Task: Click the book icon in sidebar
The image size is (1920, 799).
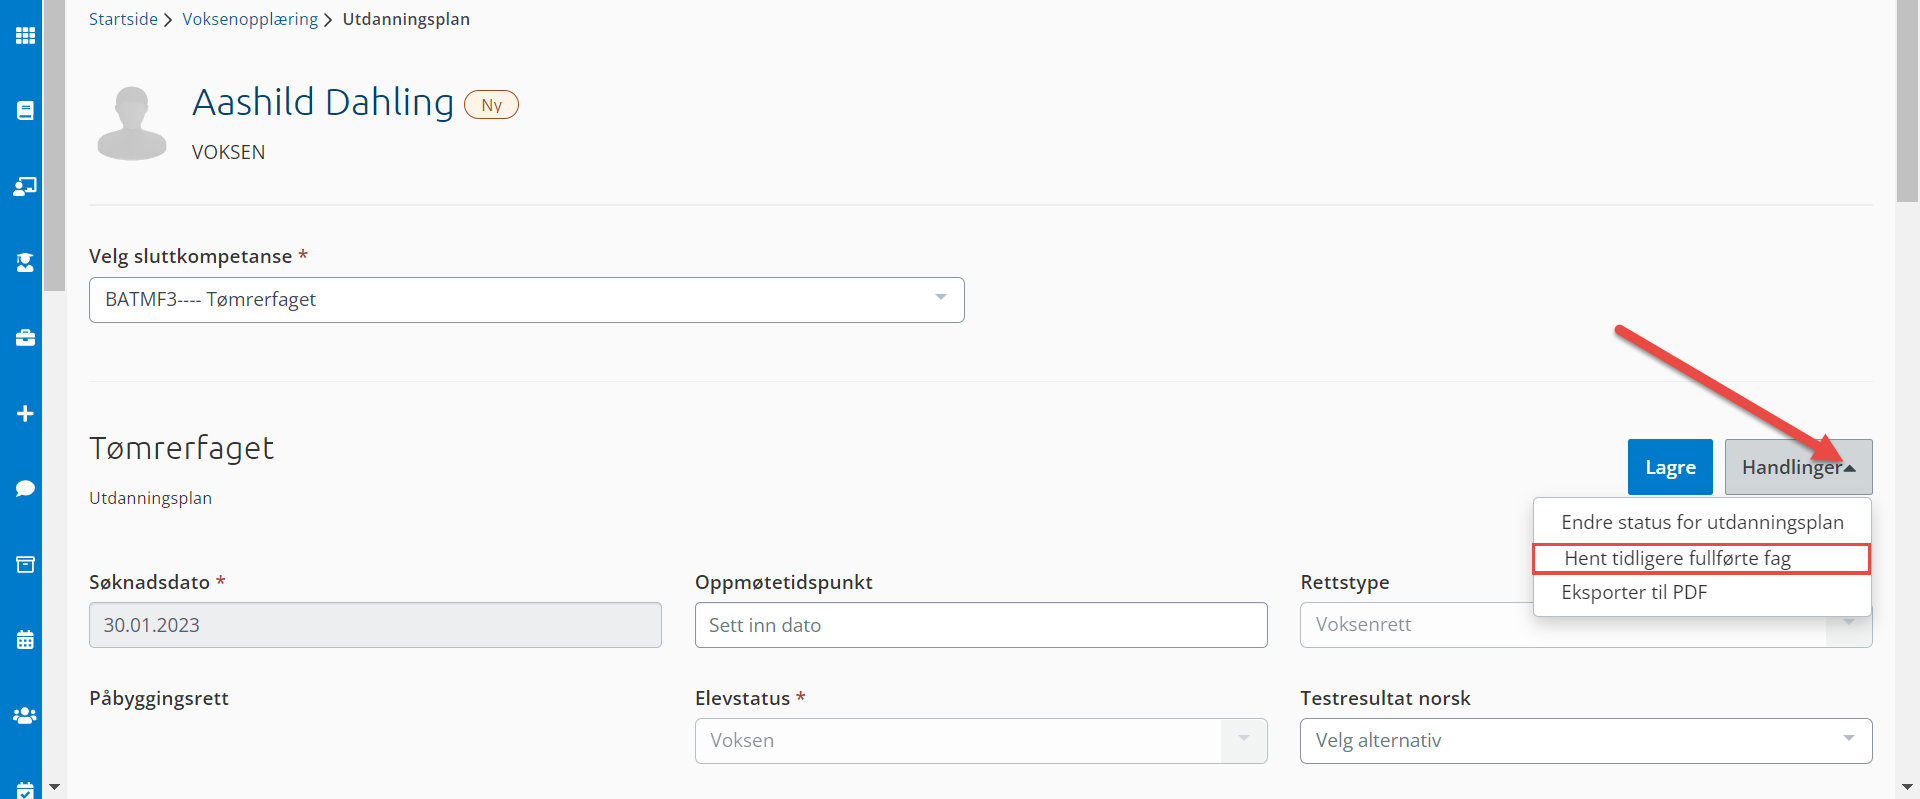Action: click(25, 110)
